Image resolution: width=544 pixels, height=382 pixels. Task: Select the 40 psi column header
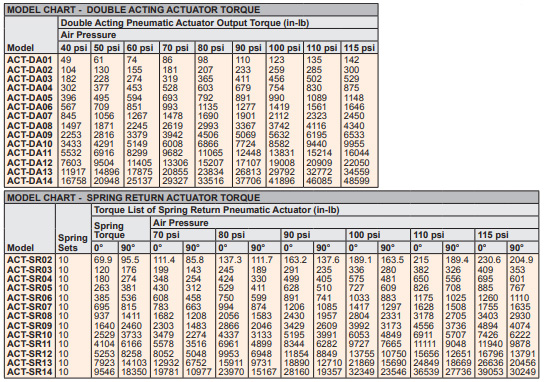(74, 48)
